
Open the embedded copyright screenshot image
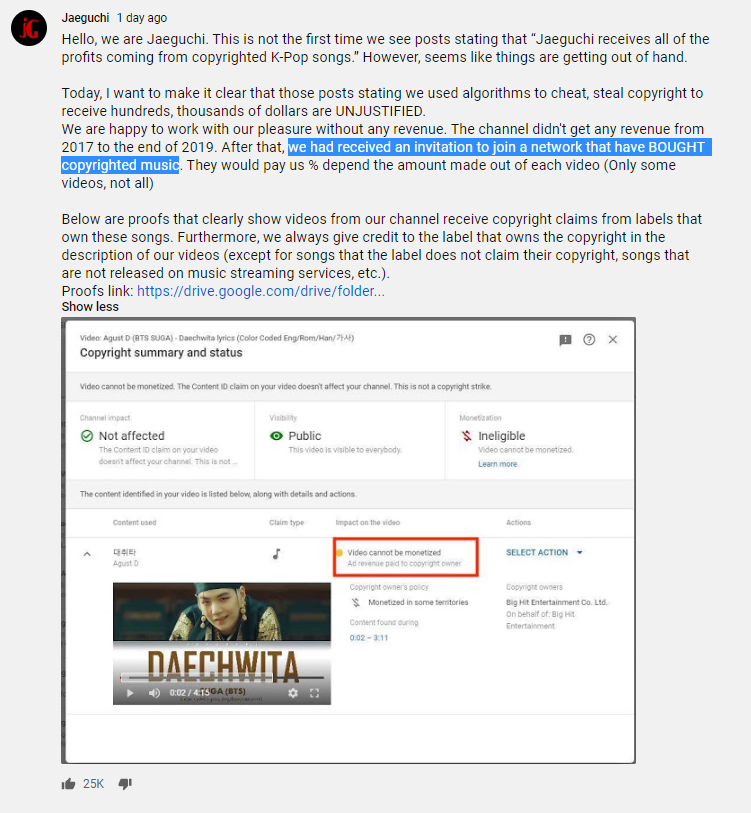(x=349, y=541)
